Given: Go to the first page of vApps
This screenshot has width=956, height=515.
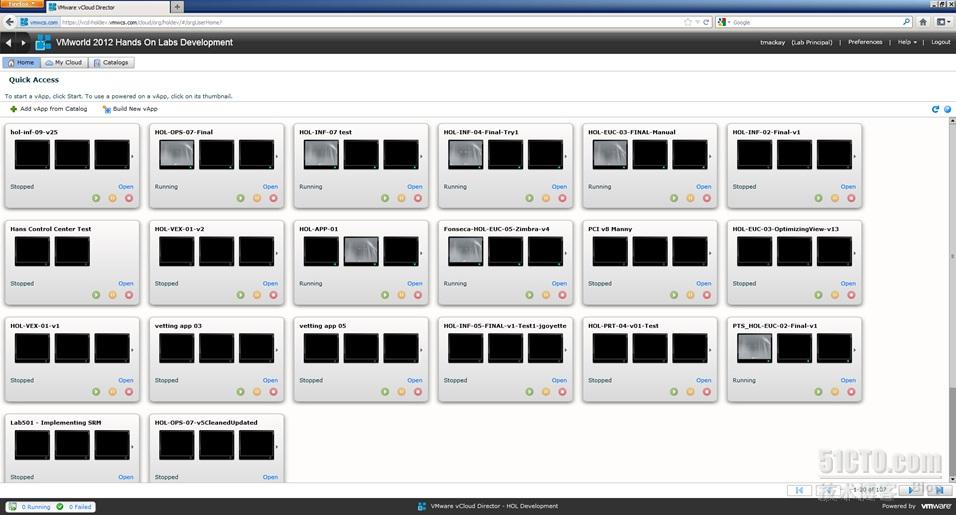Looking at the screenshot, I should [x=799, y=490].
